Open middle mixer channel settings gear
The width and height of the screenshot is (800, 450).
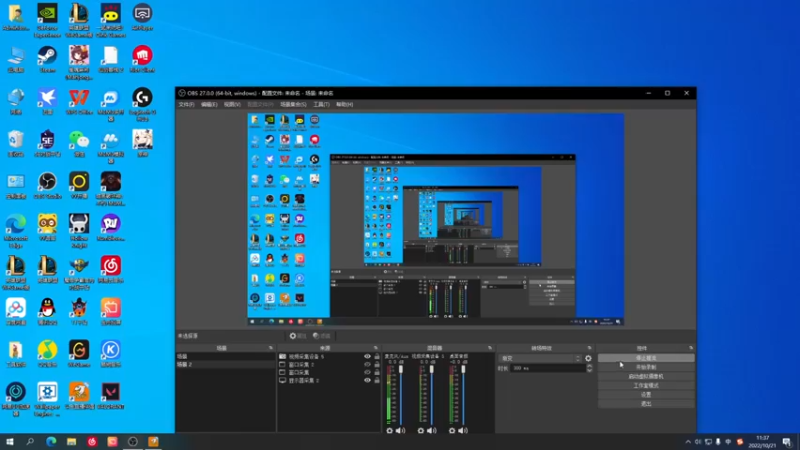(x=421, y=431)
